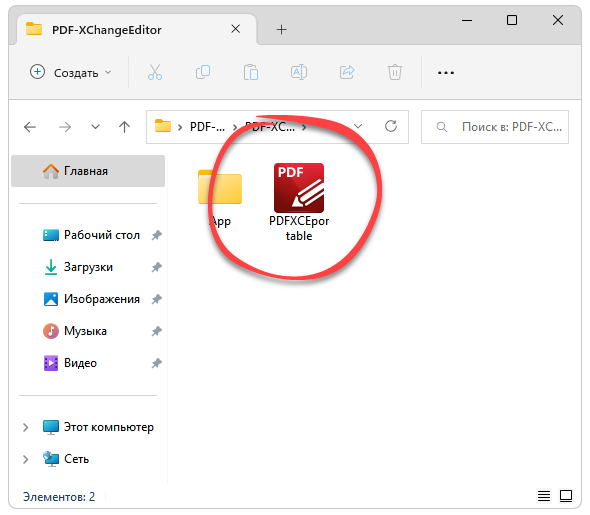Minimize the Explorer window
This screenshot has width=590, height=515.
tap(467, 20)
